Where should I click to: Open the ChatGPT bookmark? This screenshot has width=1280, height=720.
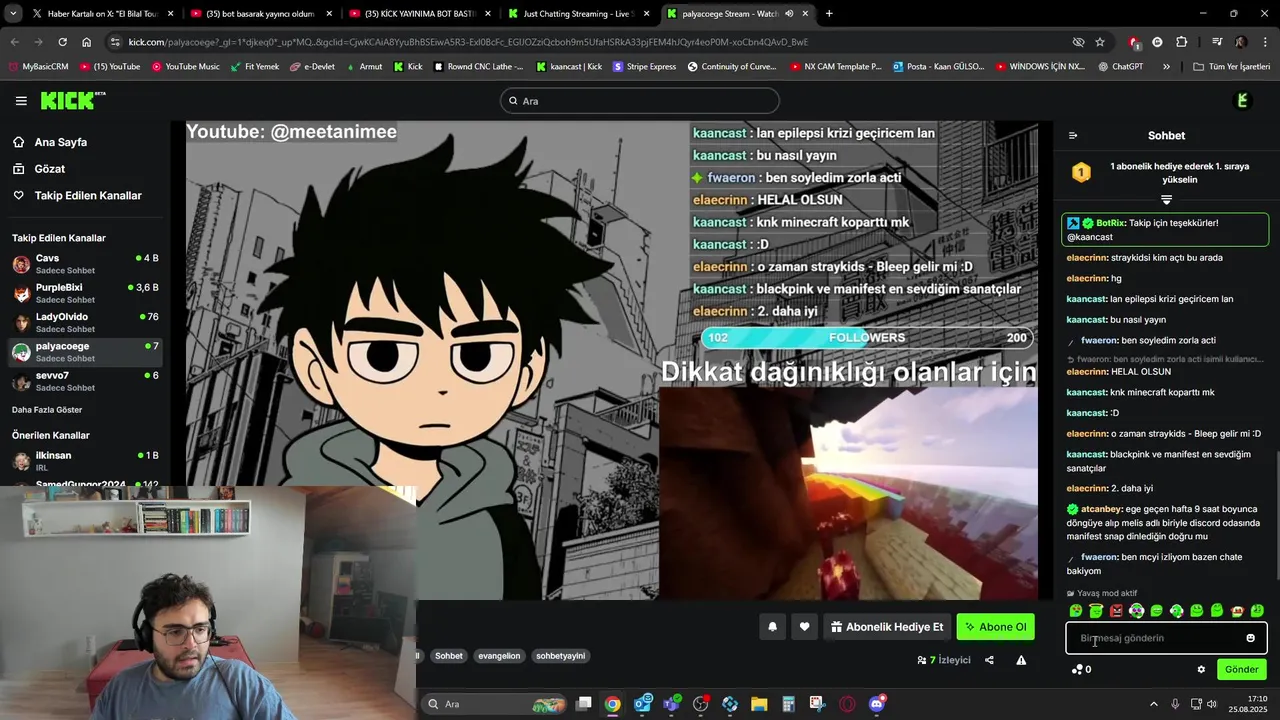click(x=1120, y=67)
